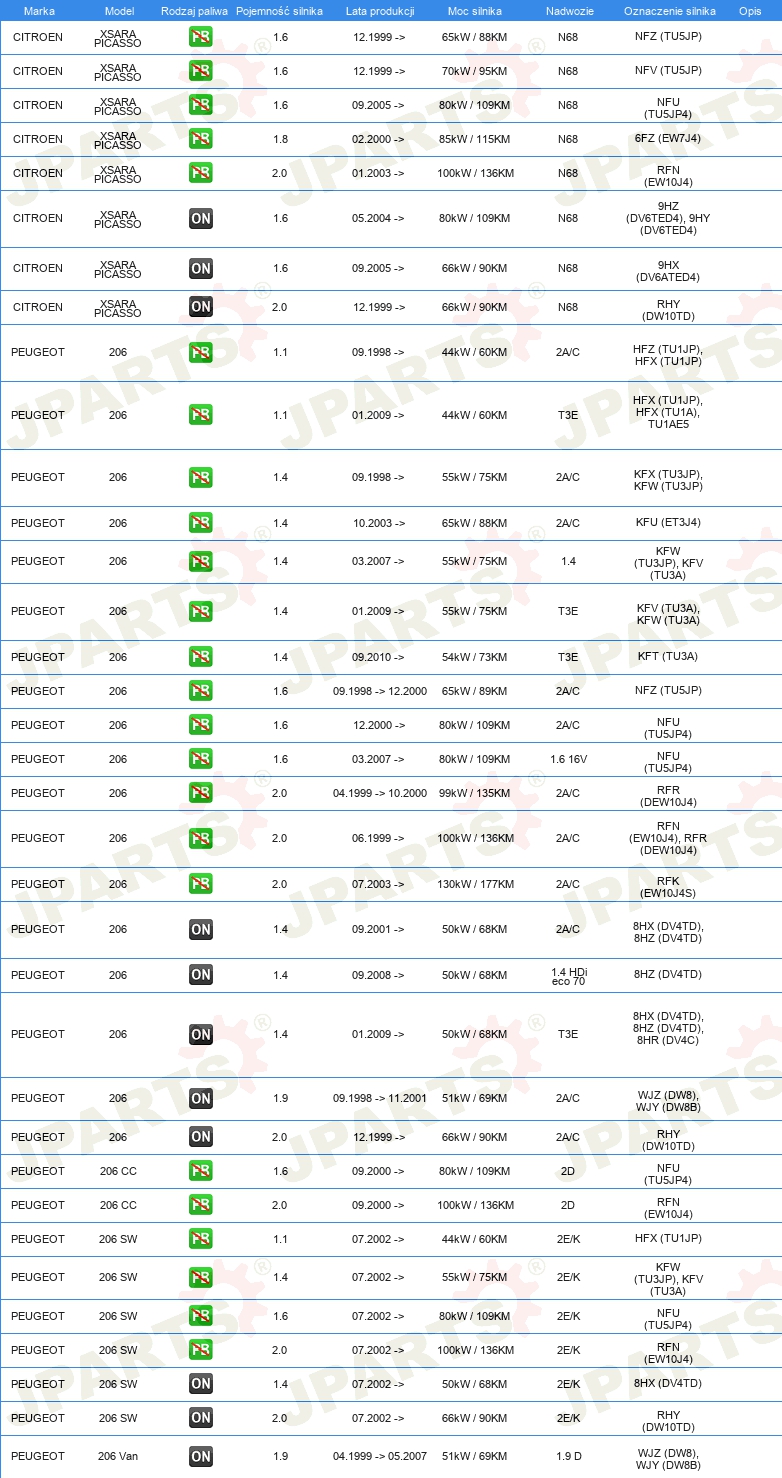
Task: Select diesel ON icon in 206 Van row
Action: pos(201,1457)
